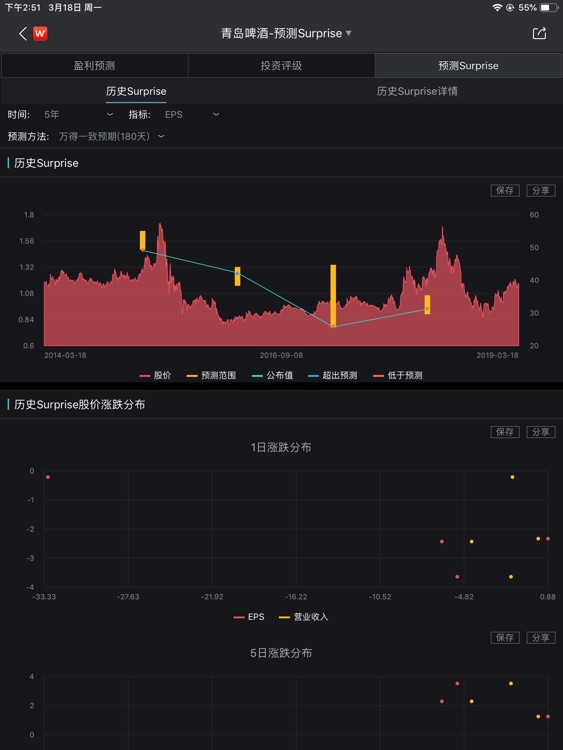Toggle the 股价 legend series
This screenshot has width=563, height=750.
tap(155, 375)
